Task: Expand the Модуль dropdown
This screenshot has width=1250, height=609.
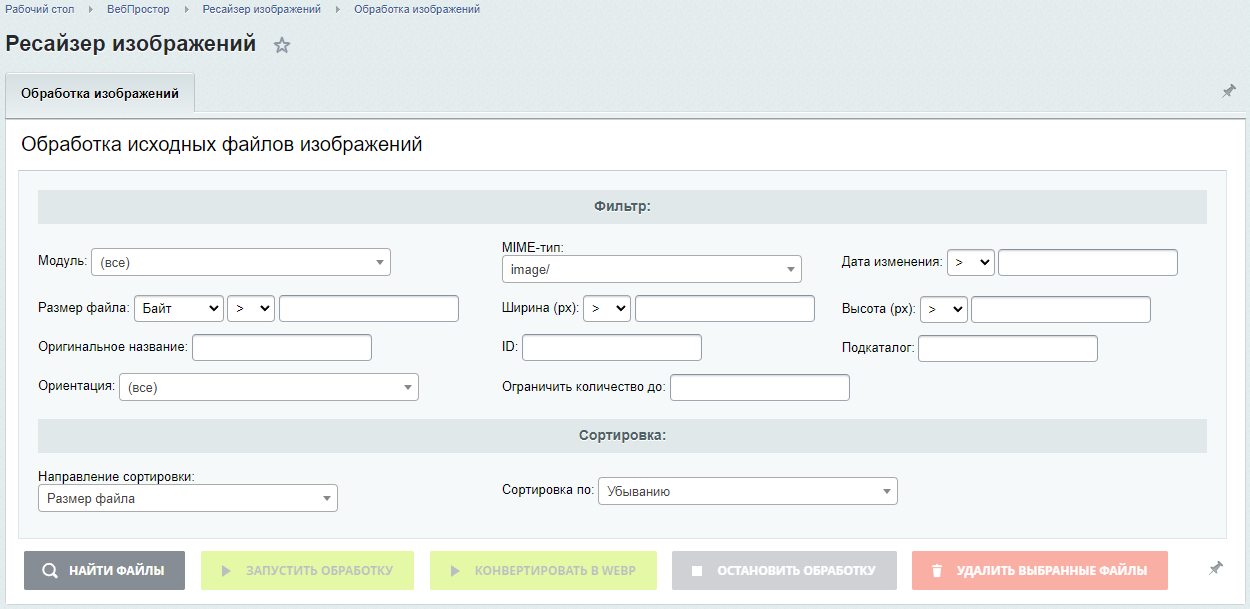Action: (241, 262)
